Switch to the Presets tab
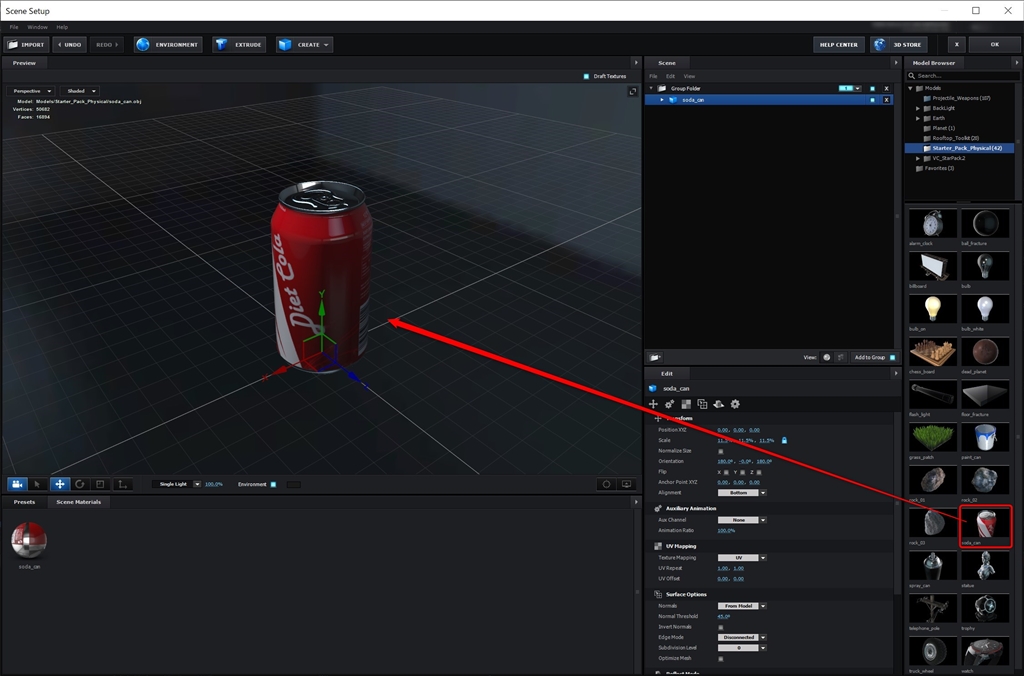 tap(24, 502)
